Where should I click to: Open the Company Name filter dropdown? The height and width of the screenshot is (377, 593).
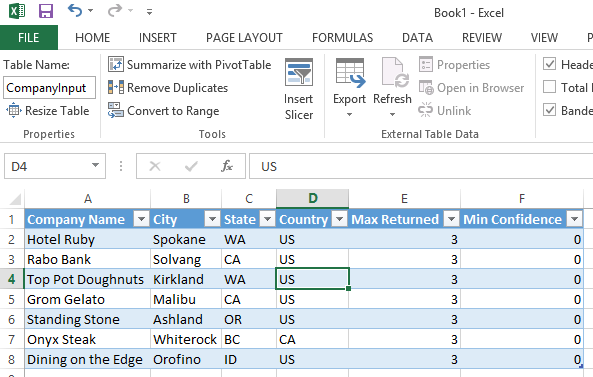142,219
